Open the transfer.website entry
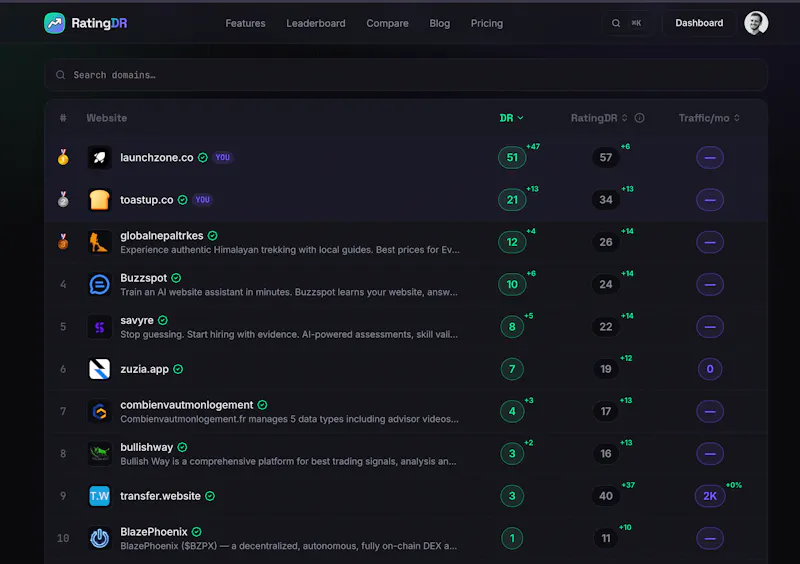This screenshot has width=800, height=564. coord(160,496)
